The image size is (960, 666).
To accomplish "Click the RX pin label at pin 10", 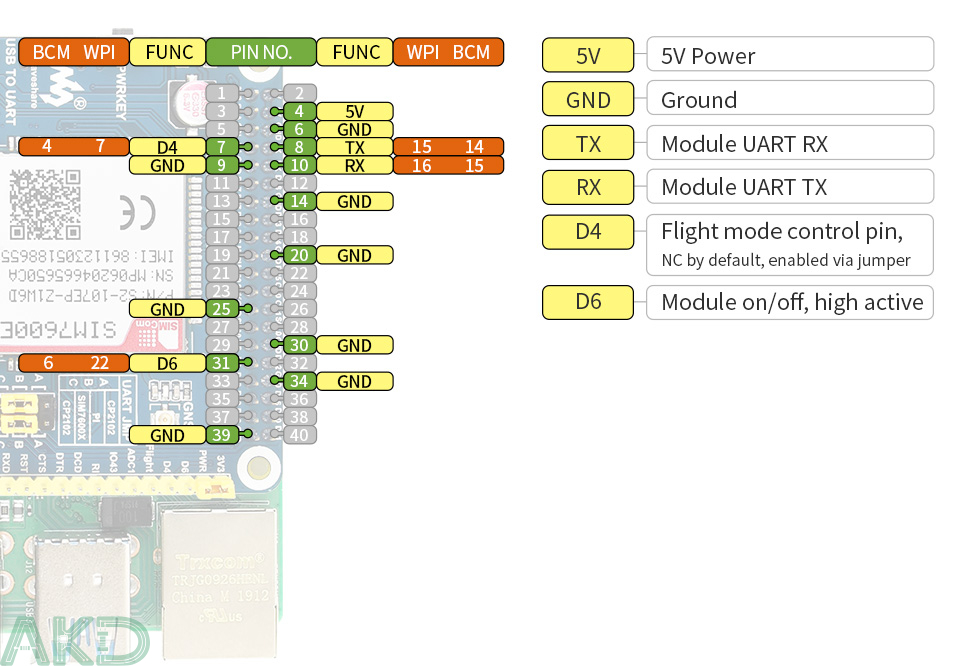I will tap(357, 166).
